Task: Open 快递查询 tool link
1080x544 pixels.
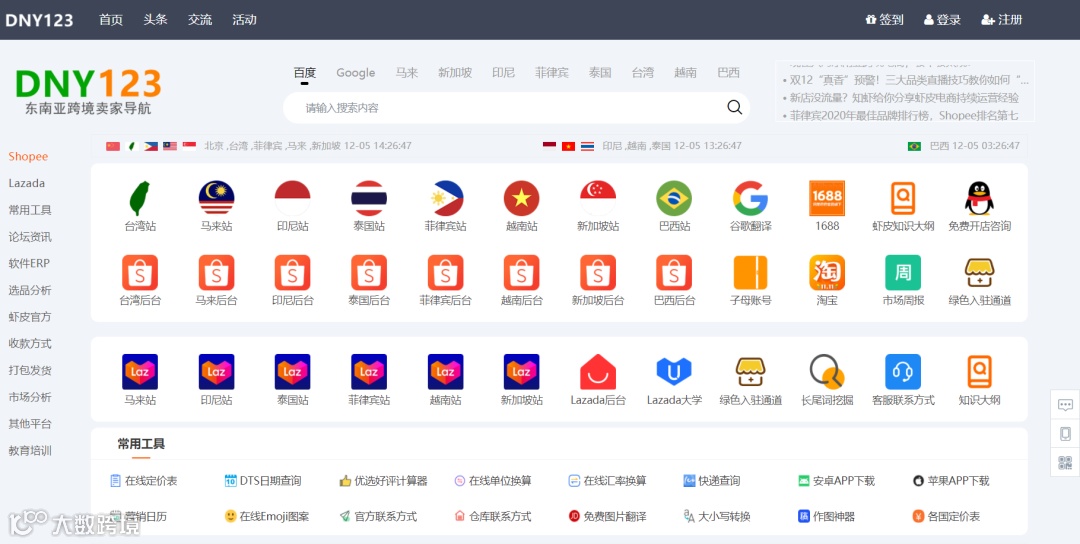Action: 712,481
